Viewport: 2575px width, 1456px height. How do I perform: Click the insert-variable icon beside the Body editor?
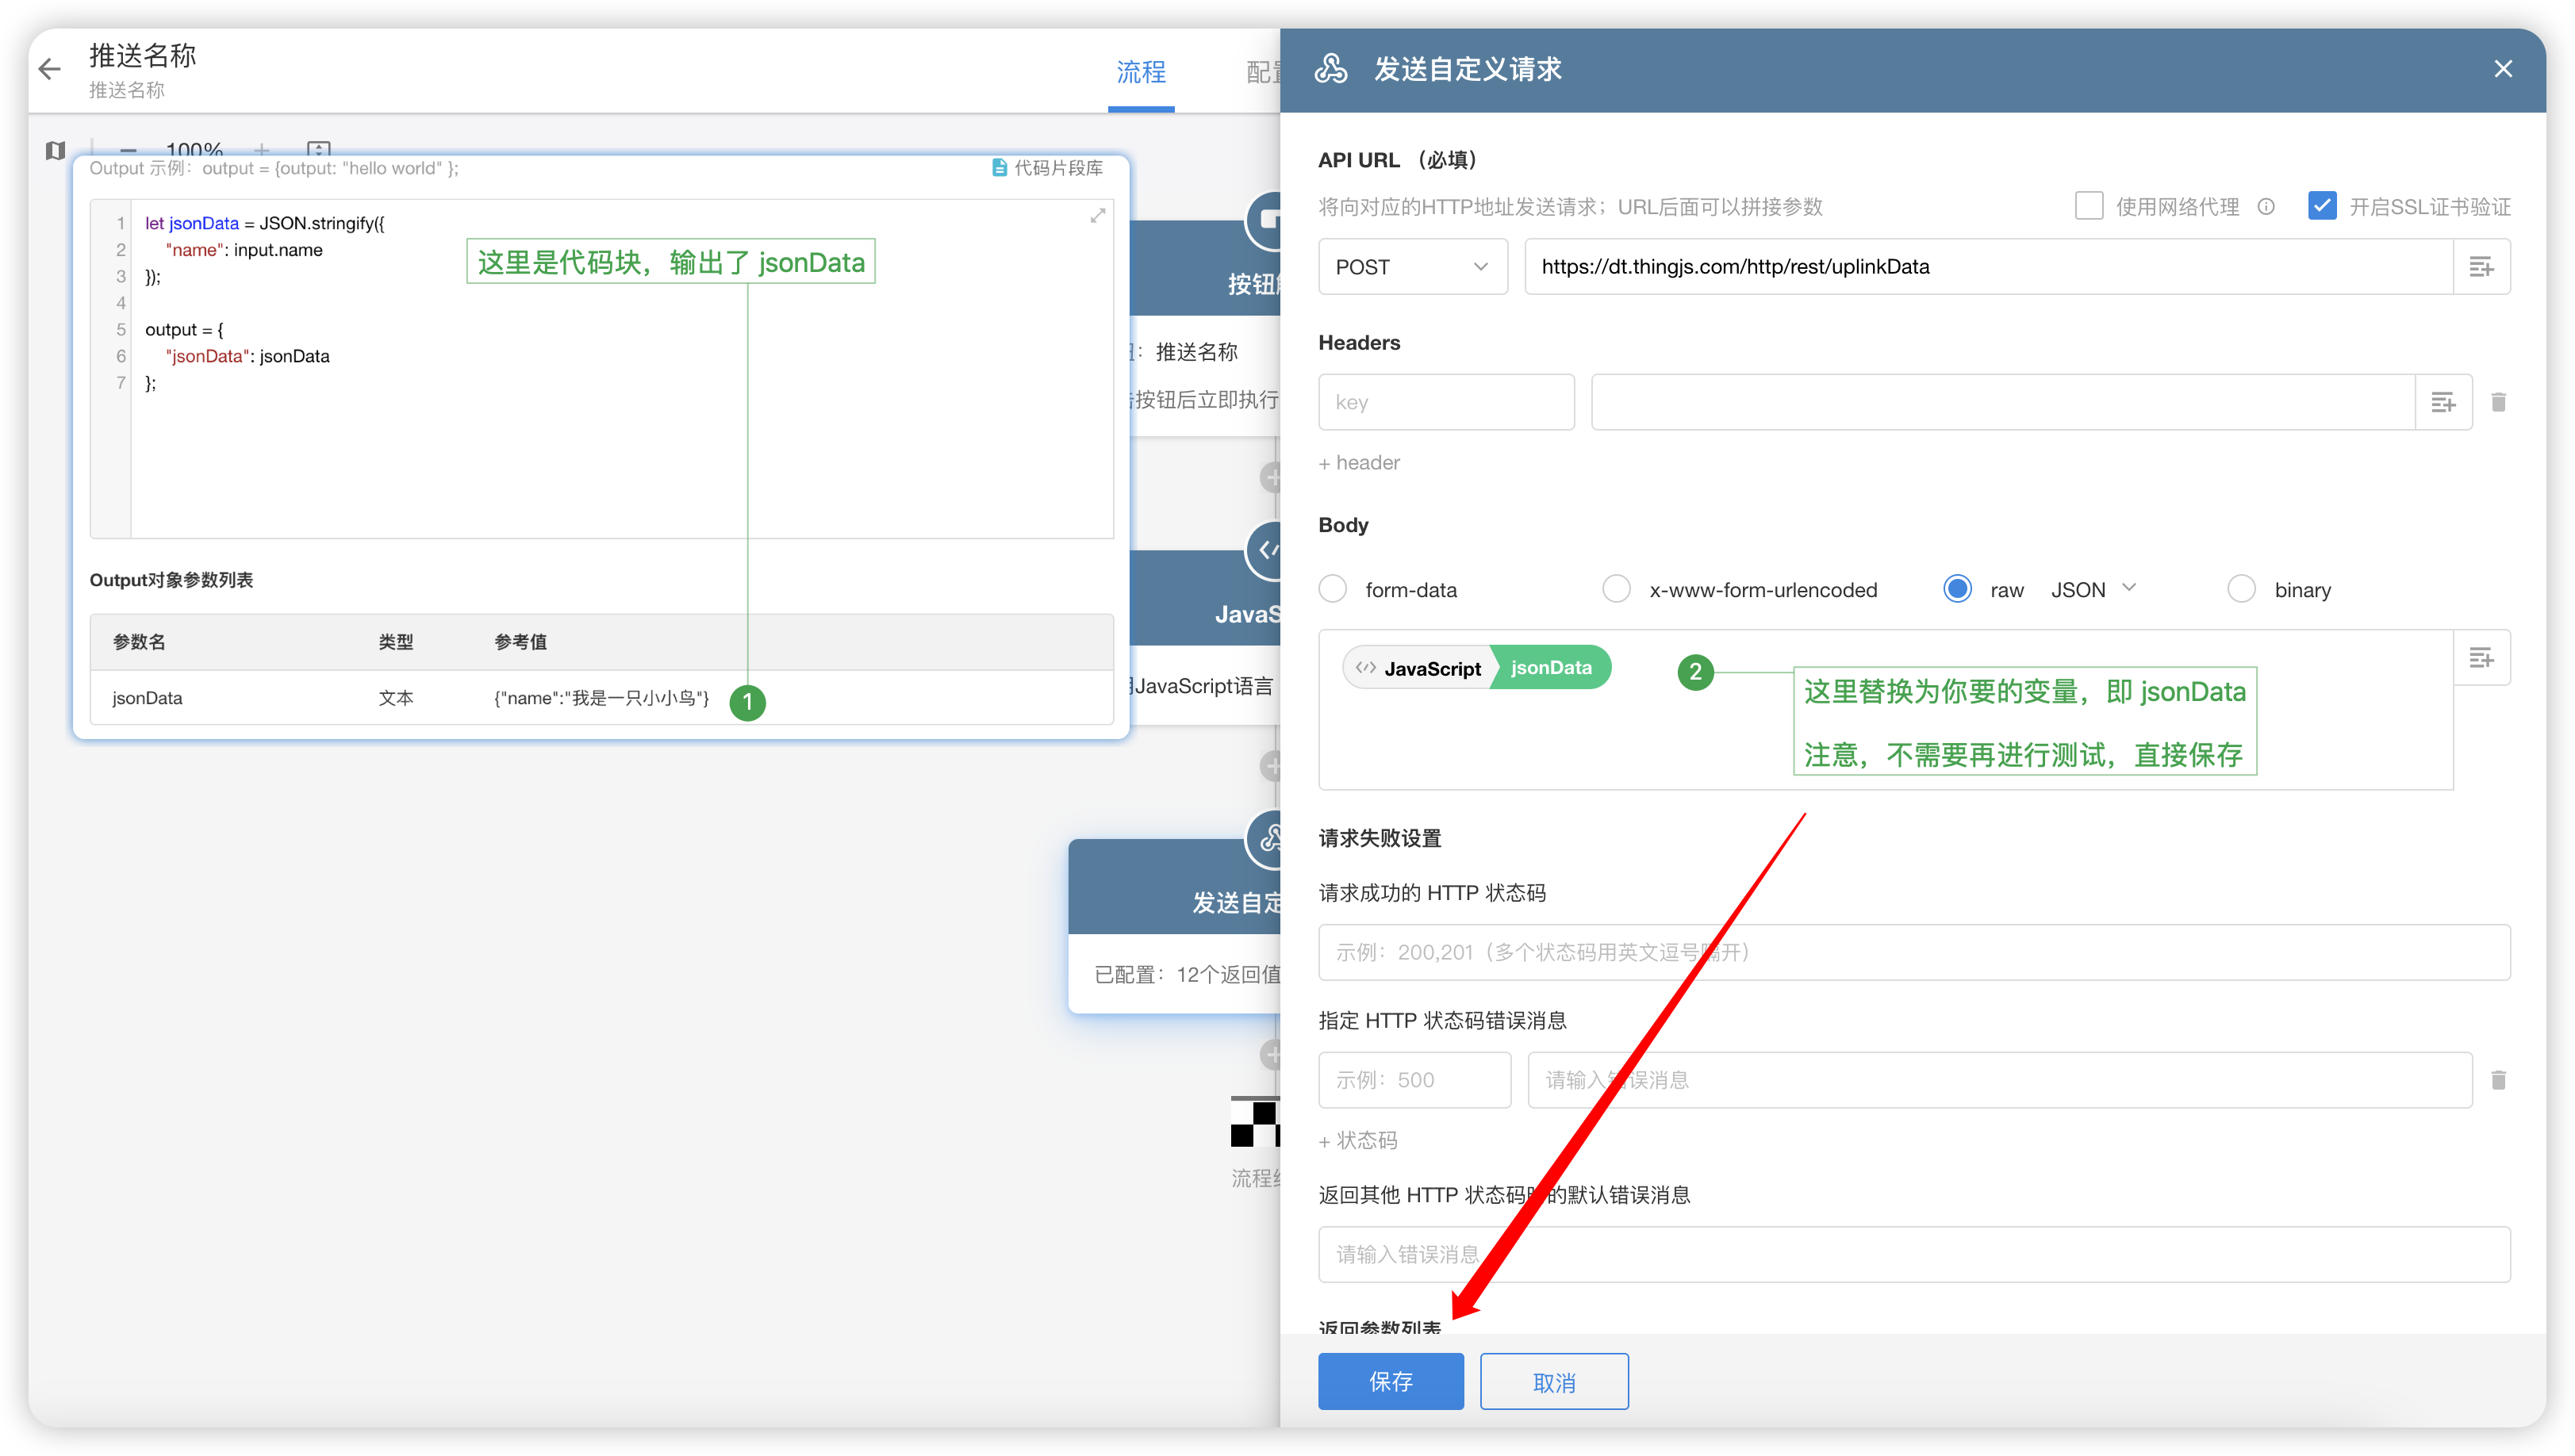pos(2481,658)
